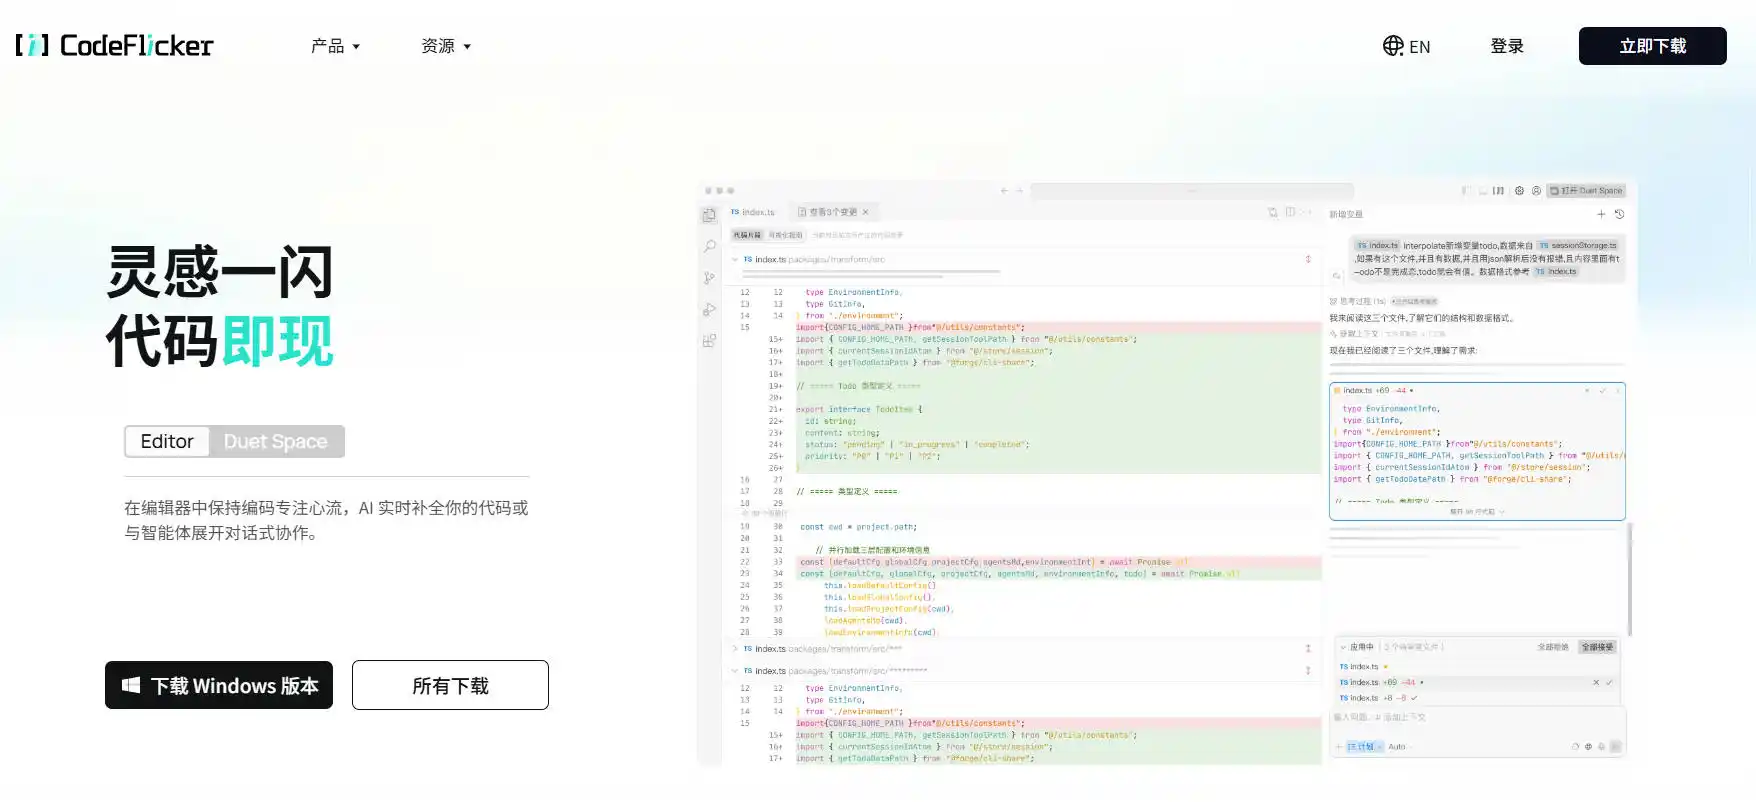This screenshot has height=802, width=1756.
Task: Toggle the layout panel icon beside gear
Action: click(1498, 190)
